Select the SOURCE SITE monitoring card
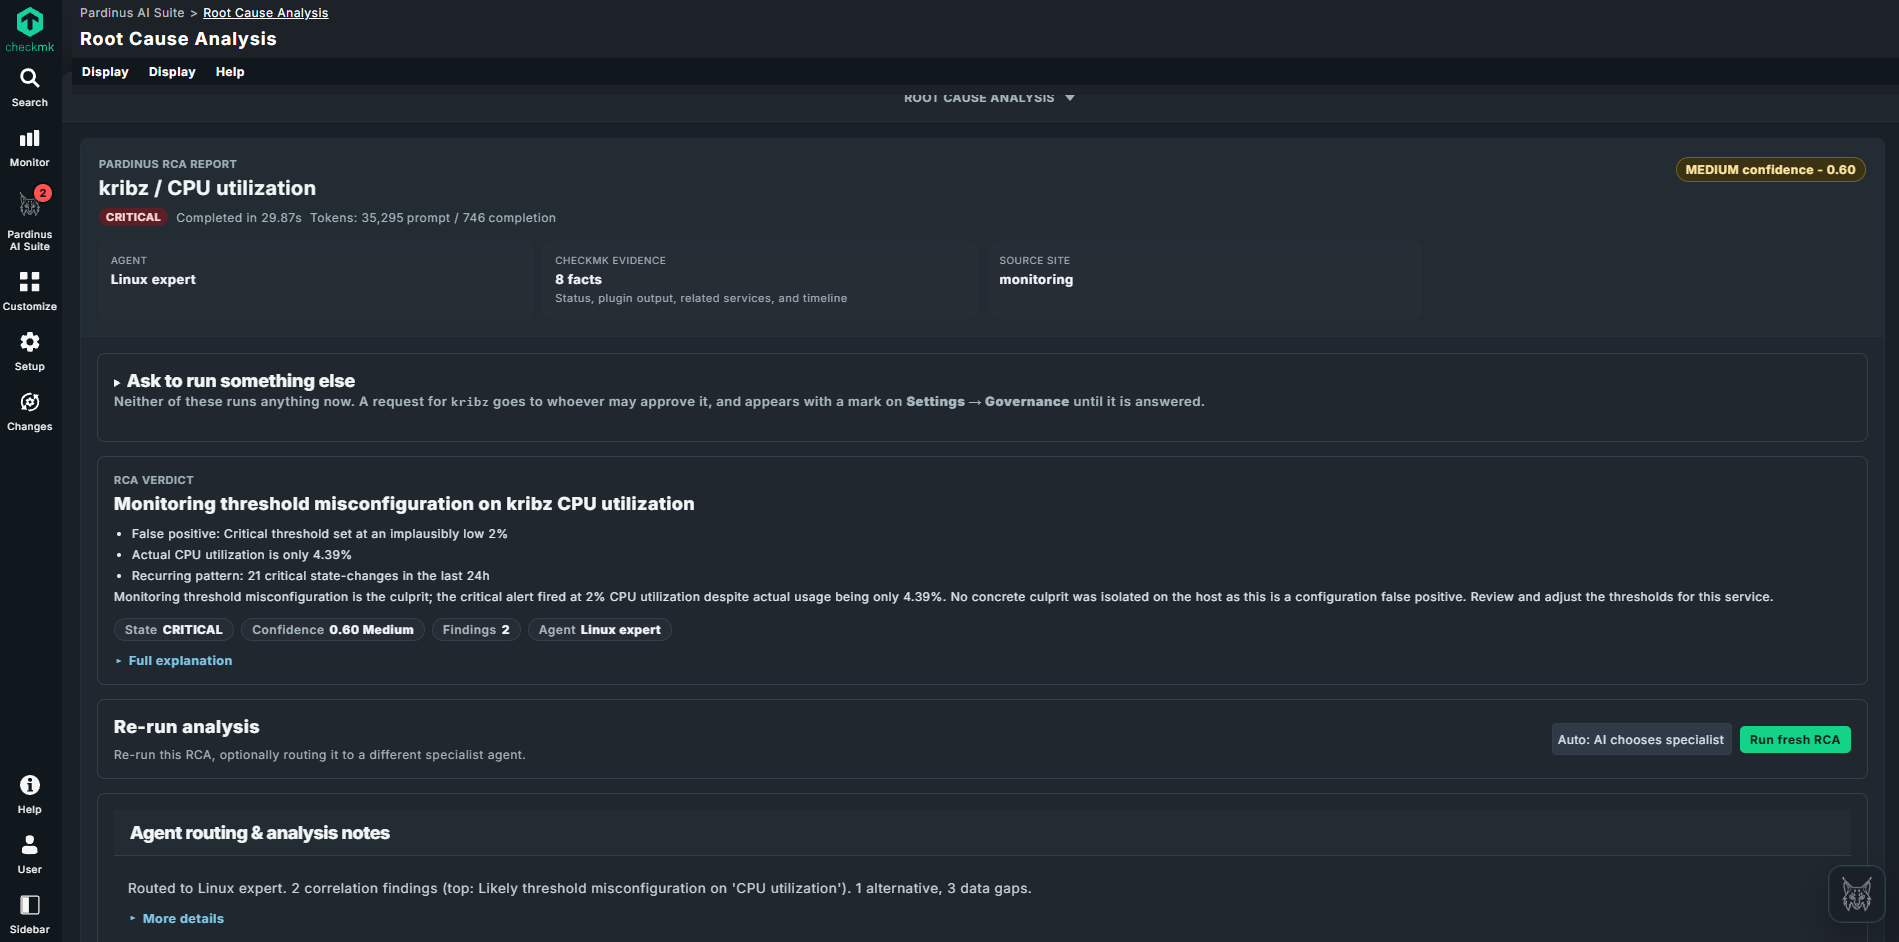This screenshot has height=942, width=1899. point(1204,279)
